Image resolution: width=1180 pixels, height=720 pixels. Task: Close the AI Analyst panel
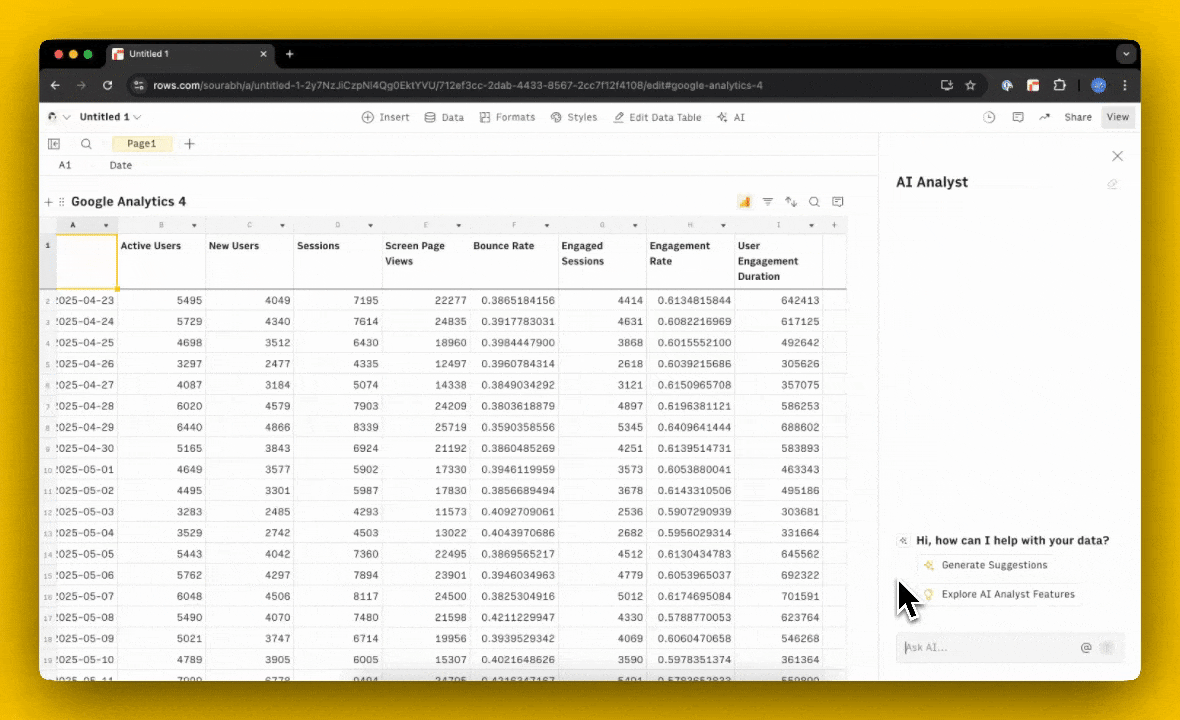[1118, 156]
